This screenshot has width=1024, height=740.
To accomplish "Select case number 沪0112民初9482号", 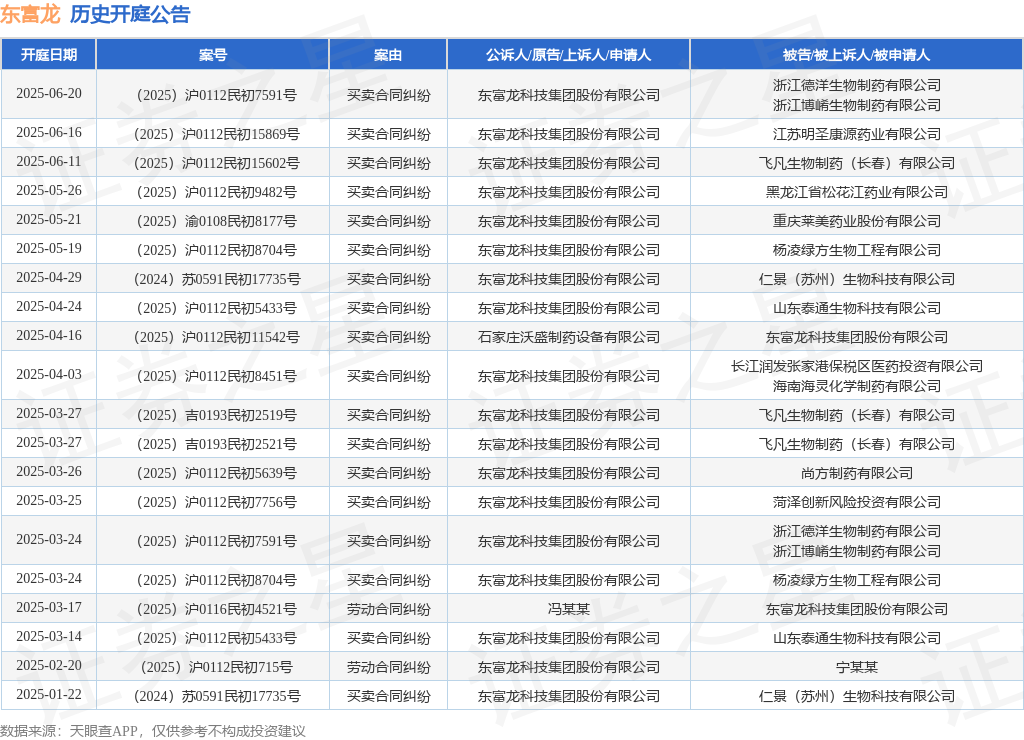I will pyautogui.click(x=217, y=193).
